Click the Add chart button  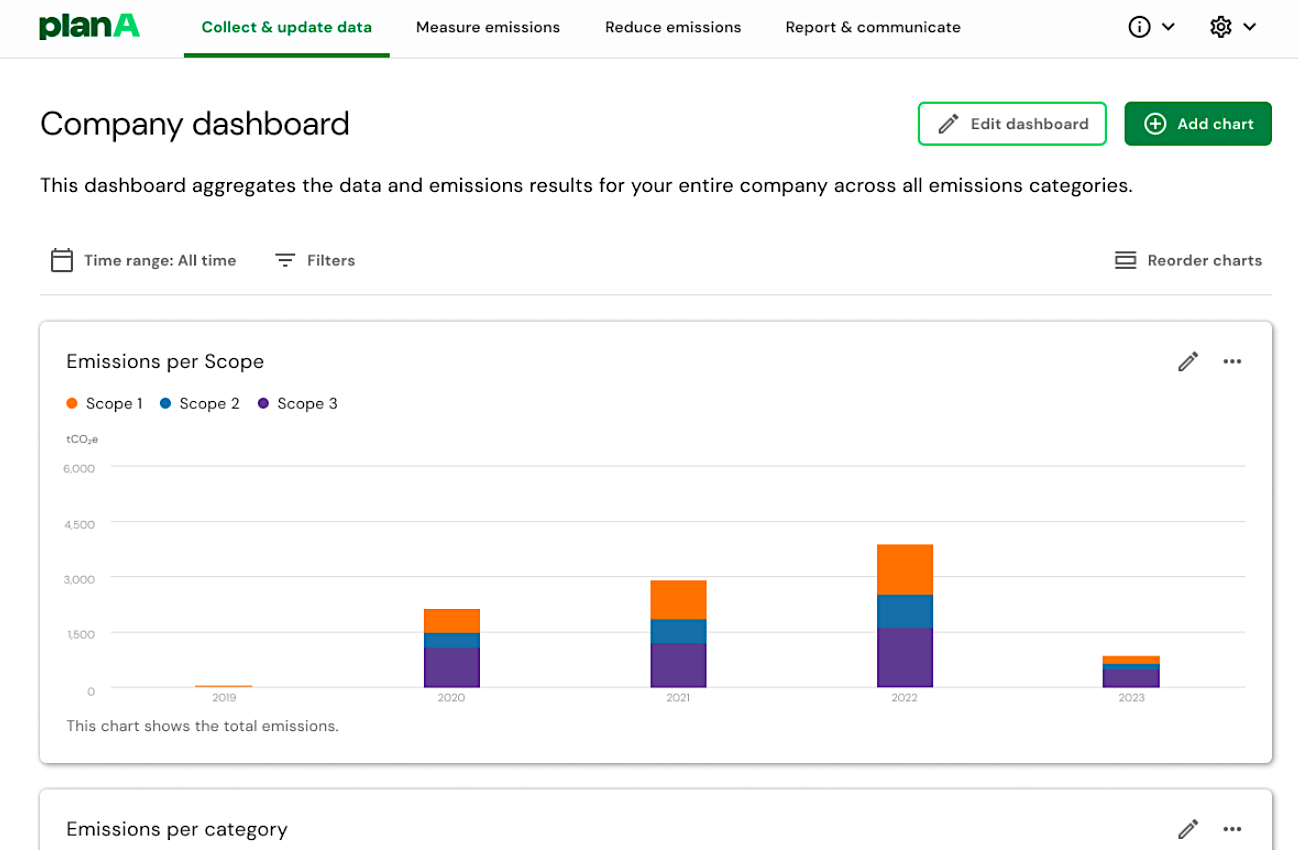pos(1198,124)
